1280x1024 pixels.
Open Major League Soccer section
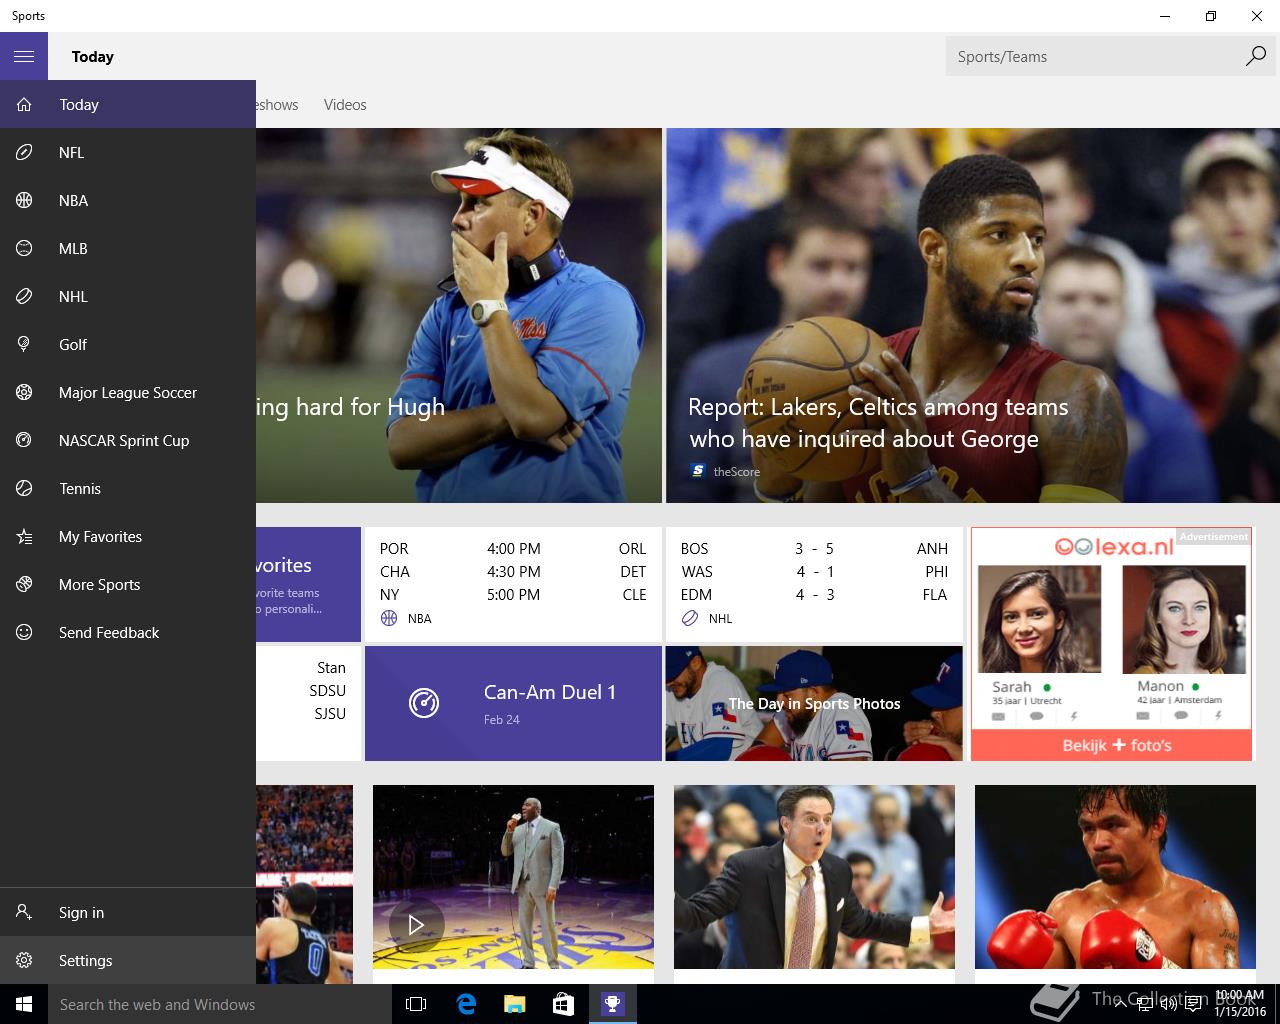128,393
